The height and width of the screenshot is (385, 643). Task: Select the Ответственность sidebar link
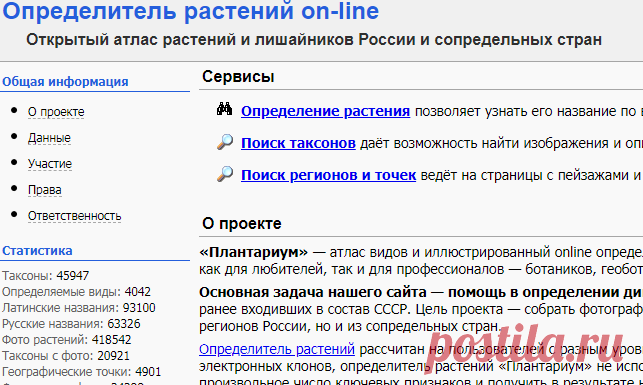point(74,216)
